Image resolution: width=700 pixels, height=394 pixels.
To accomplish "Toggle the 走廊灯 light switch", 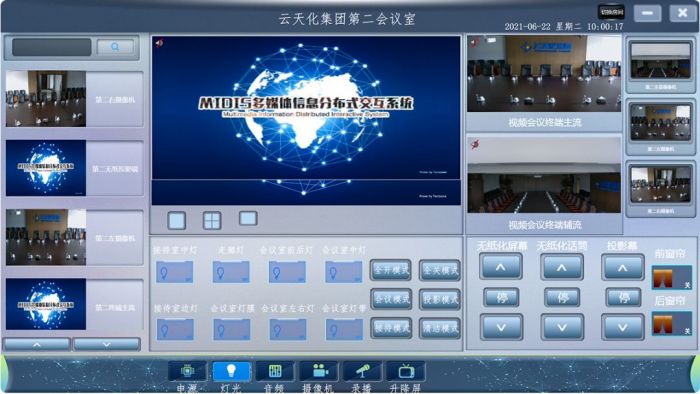I will 231,272.
